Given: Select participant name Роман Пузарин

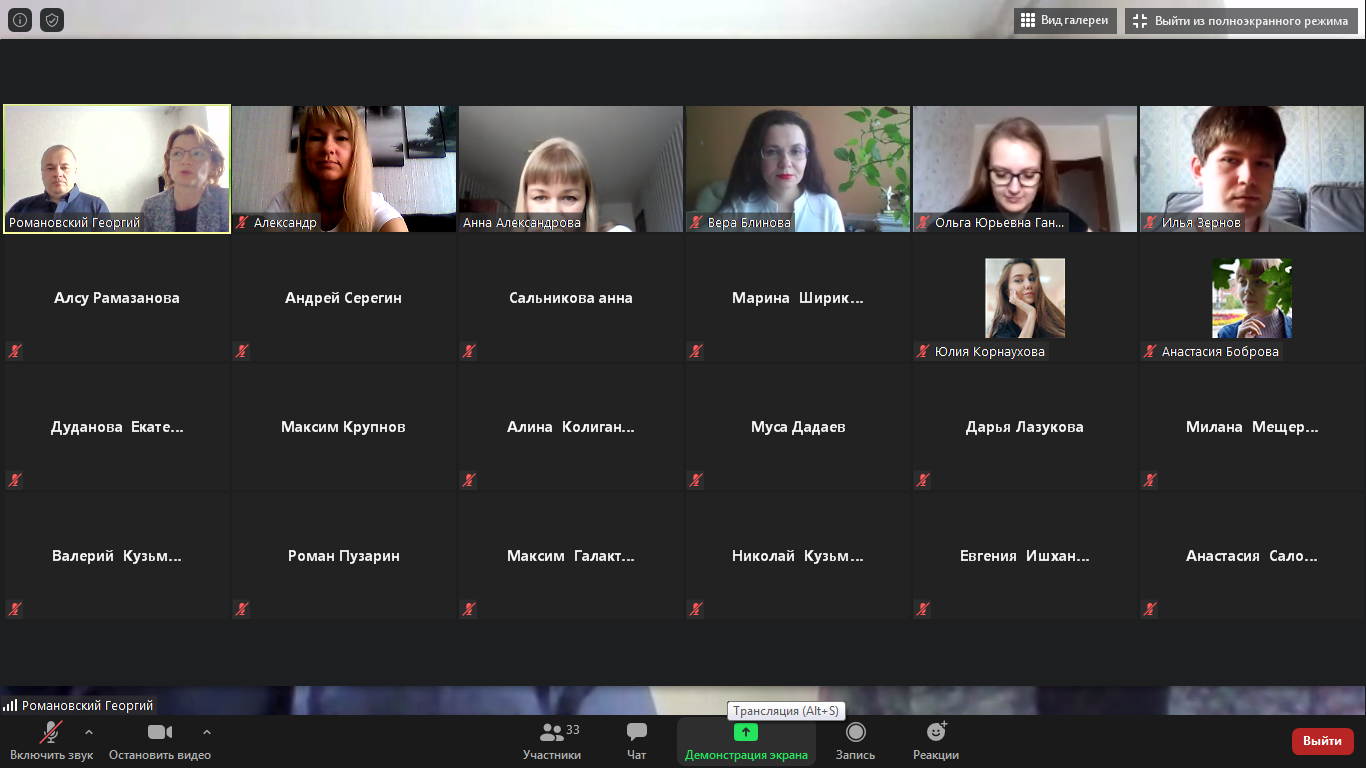Looking at the screenshot, I should click(343, 556).
